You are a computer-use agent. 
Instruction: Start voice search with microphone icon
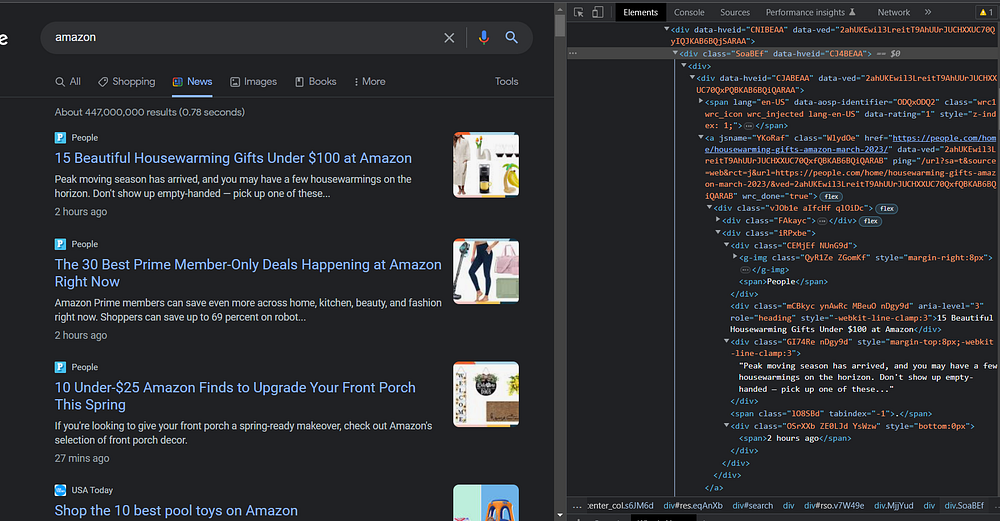pyautogui.click(x=484, y=38)
